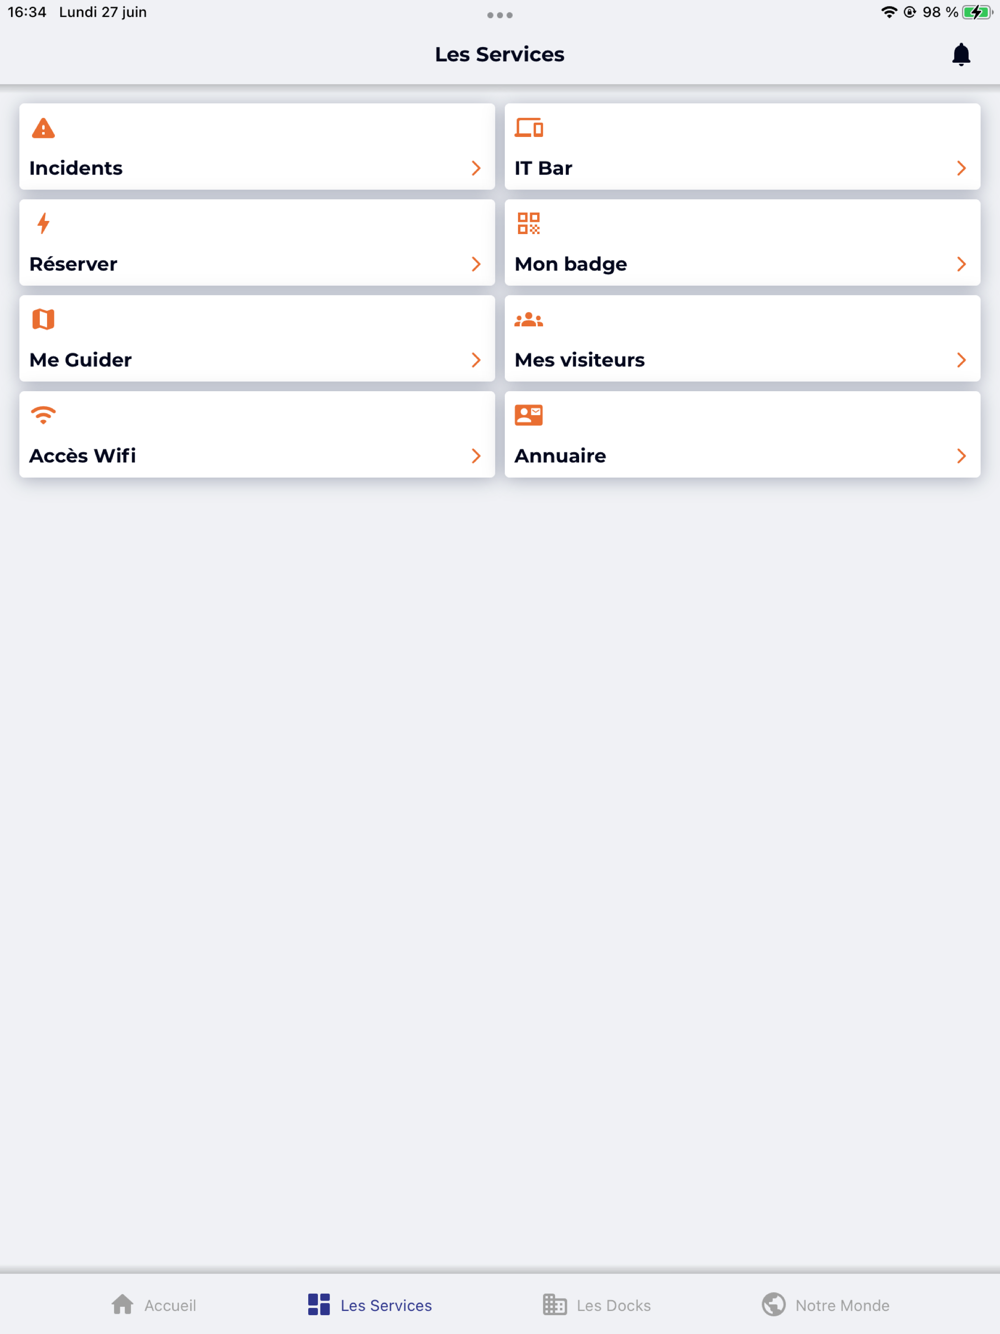
Task: Tap the Annuaire contact card icon
Action: [529, 415]
